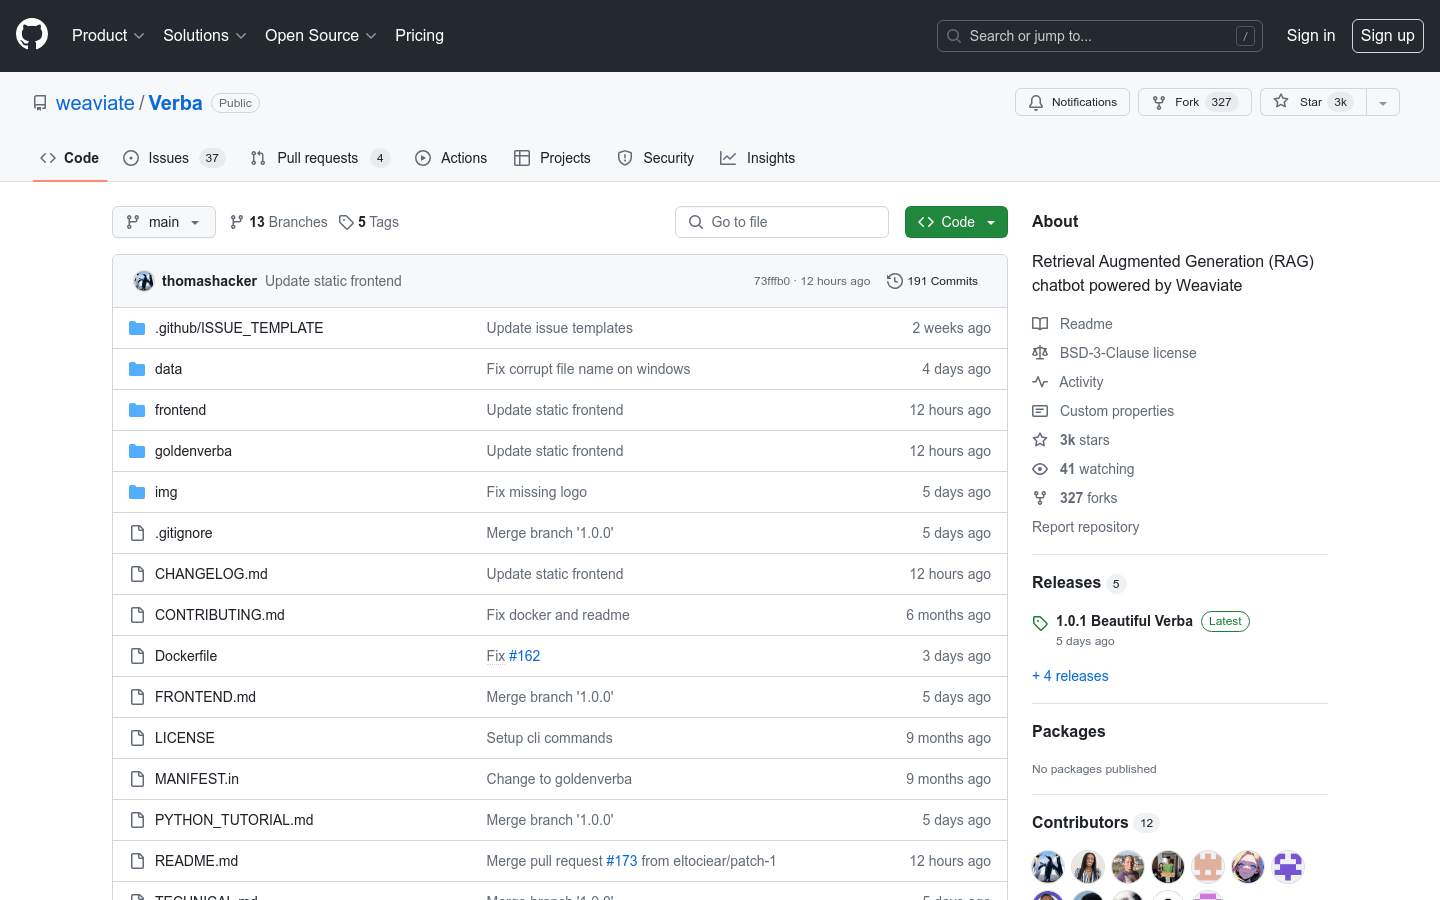Open the goldenverba folder icon
Image resolution: width=1440 pixels, height=900 pixels.
click(137, 451)
